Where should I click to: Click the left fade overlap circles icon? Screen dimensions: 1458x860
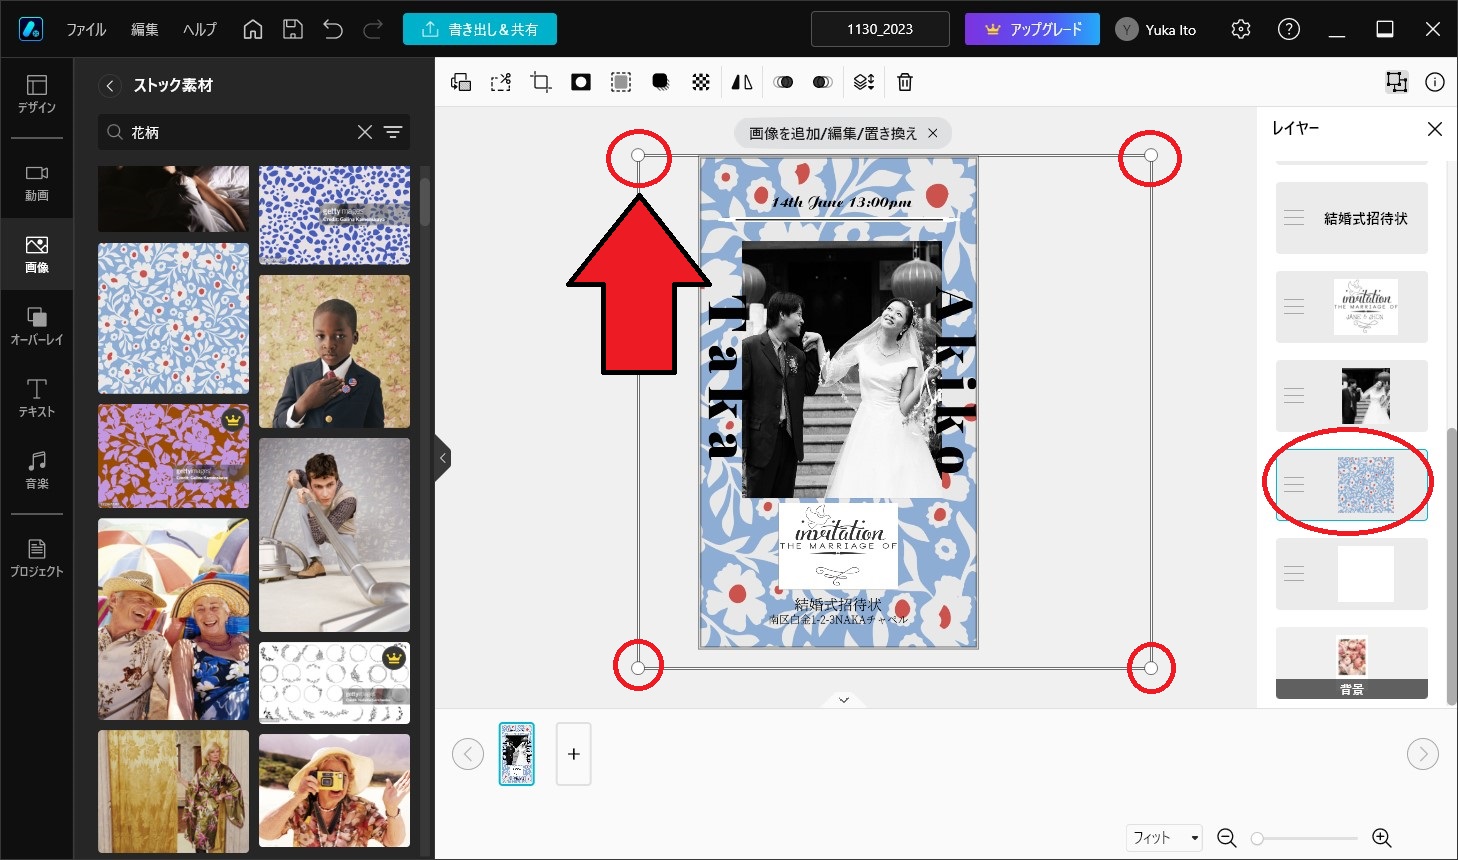pyautogui.click(x=784, y=82)
